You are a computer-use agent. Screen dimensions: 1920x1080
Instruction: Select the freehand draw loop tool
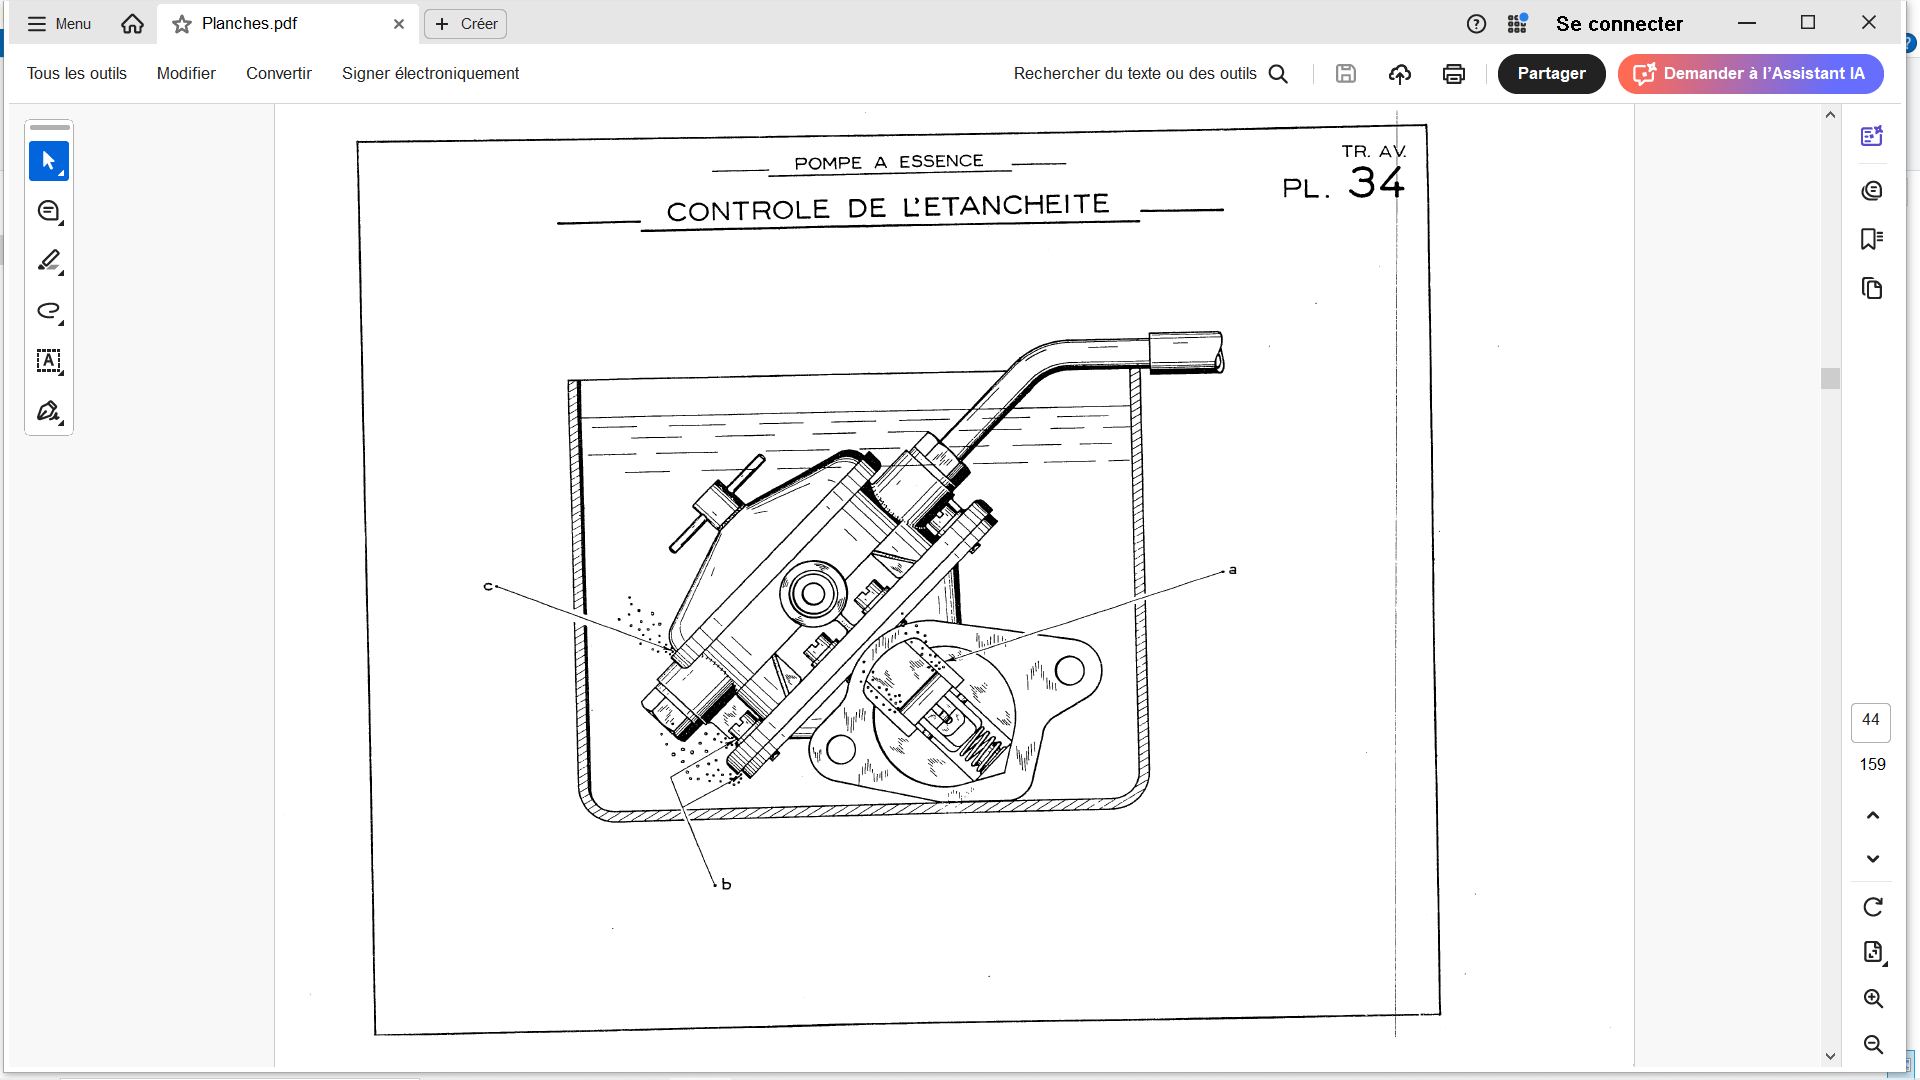(48, 311)
